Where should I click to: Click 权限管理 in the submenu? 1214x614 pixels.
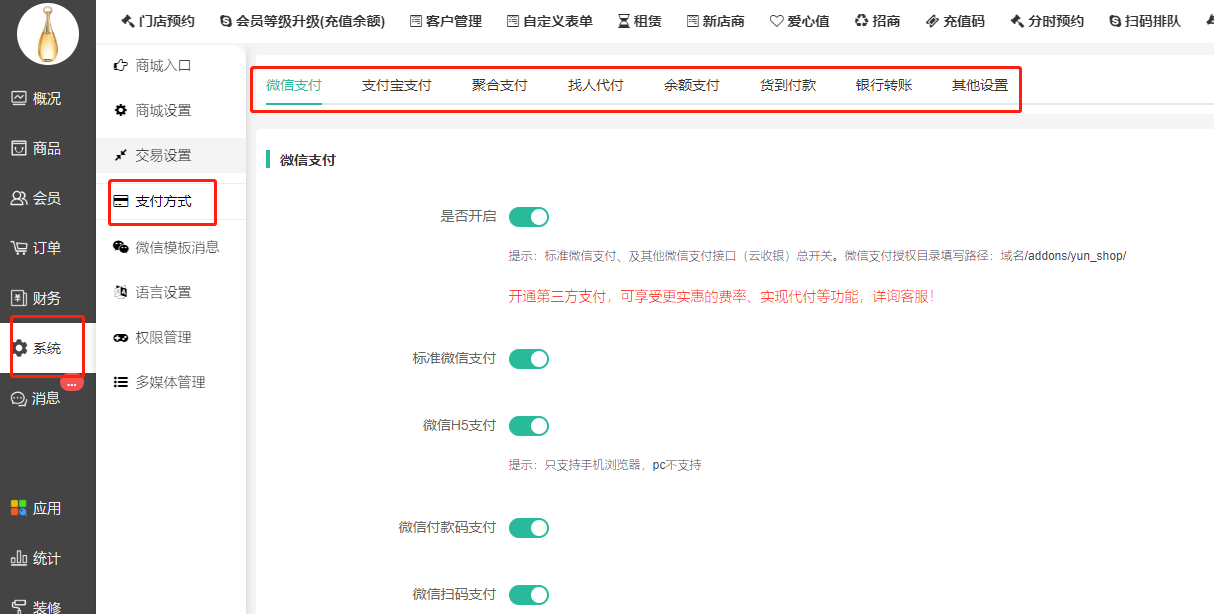(x=163, y=337)
